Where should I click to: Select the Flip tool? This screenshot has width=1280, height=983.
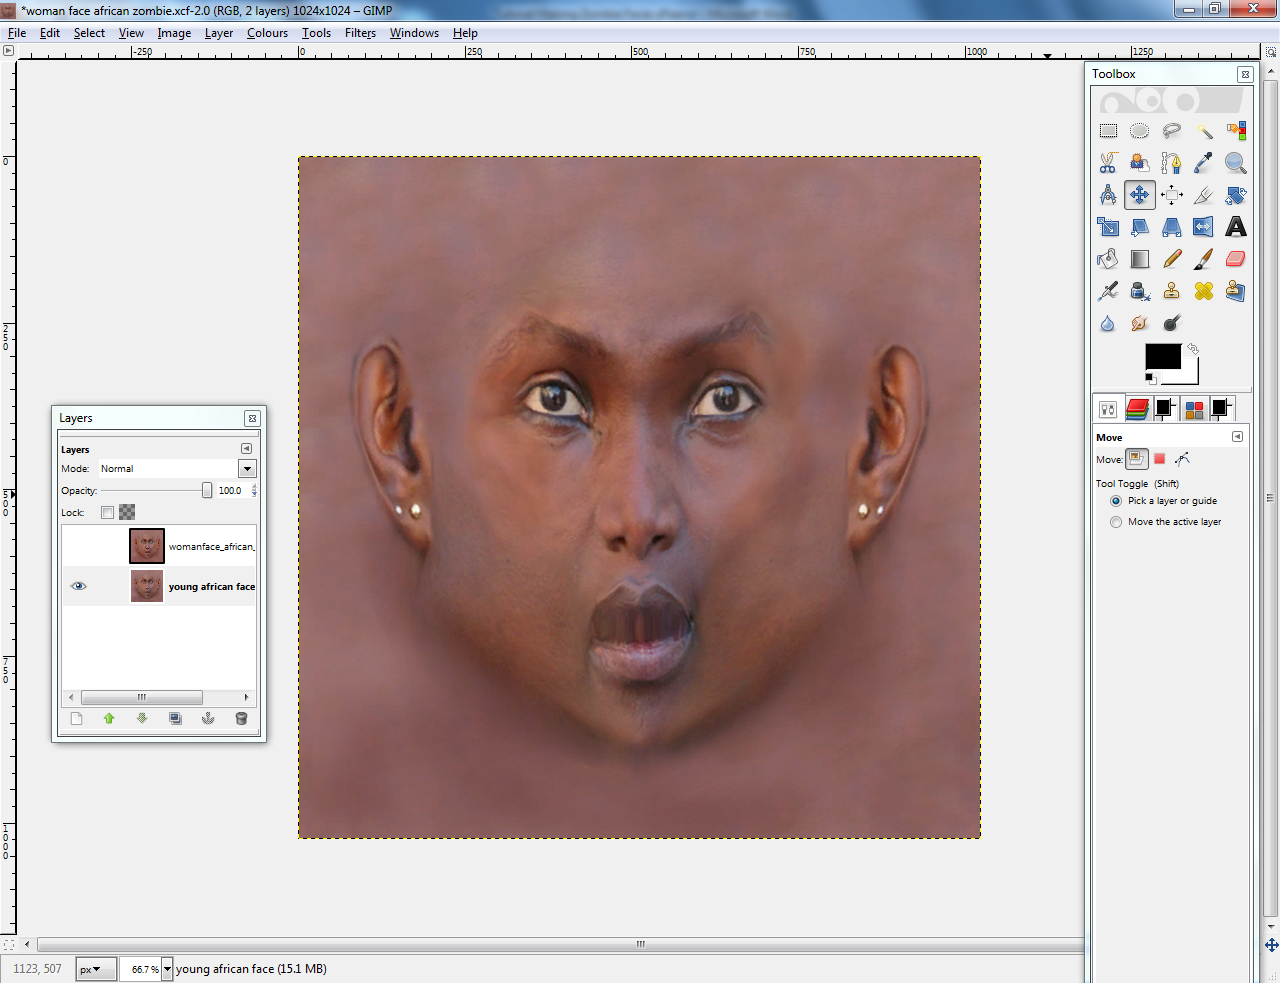coord(1204,227)
